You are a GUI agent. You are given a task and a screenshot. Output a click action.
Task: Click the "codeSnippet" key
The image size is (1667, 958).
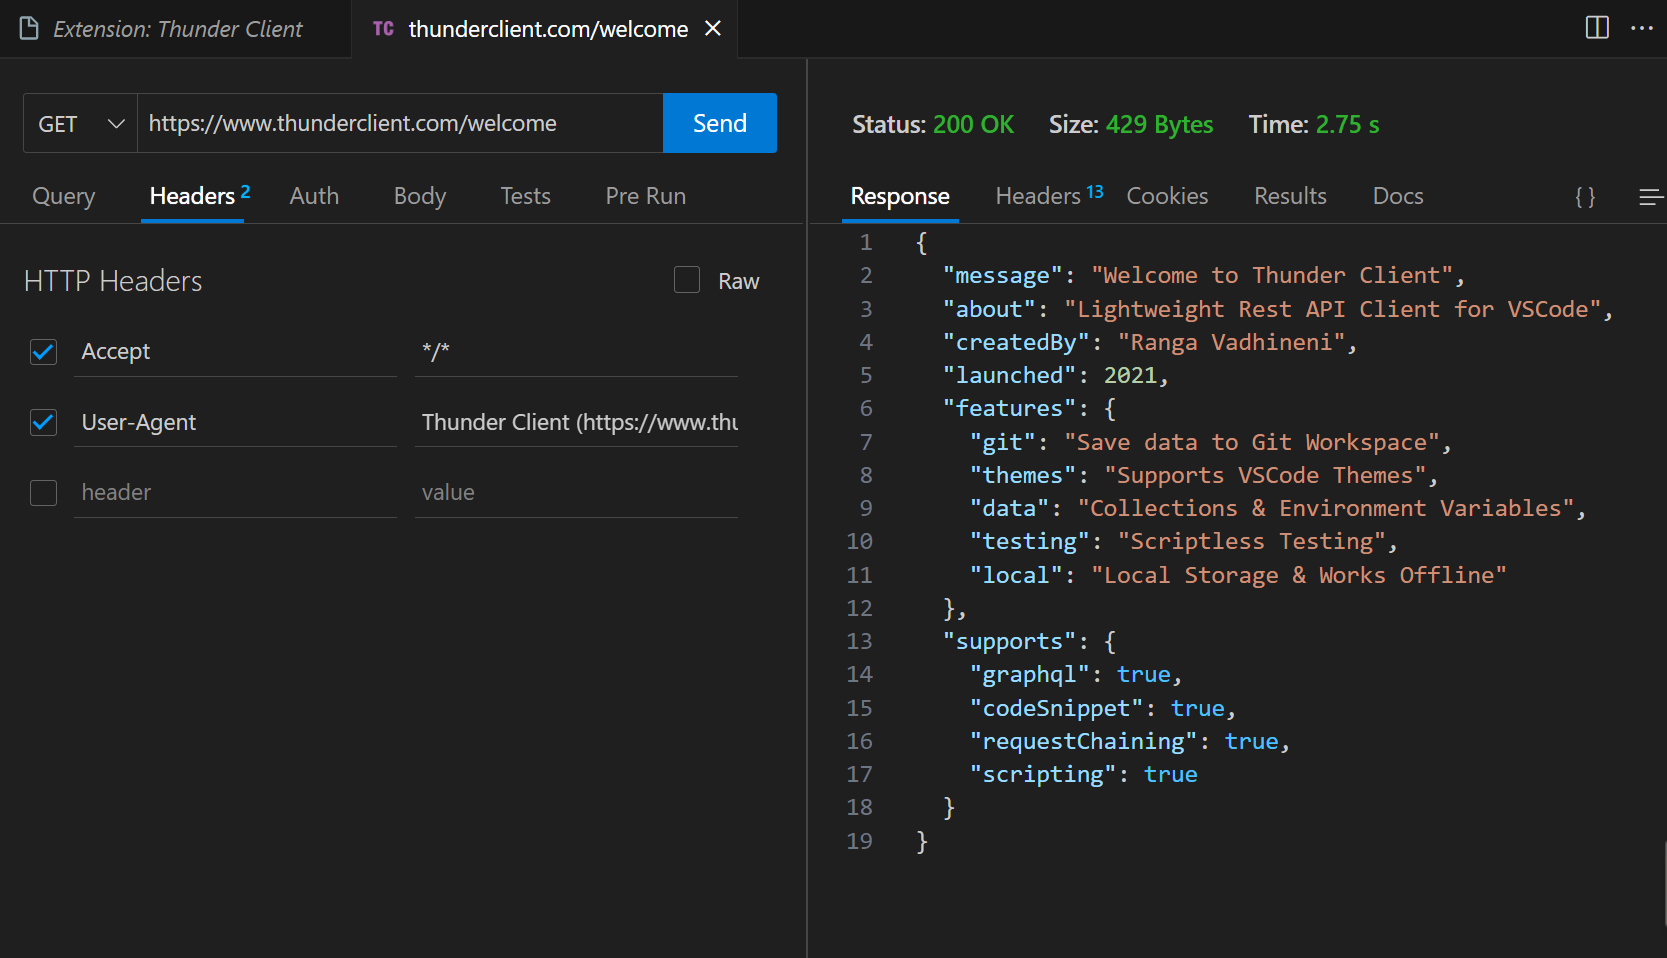(x=1056, y=708)
